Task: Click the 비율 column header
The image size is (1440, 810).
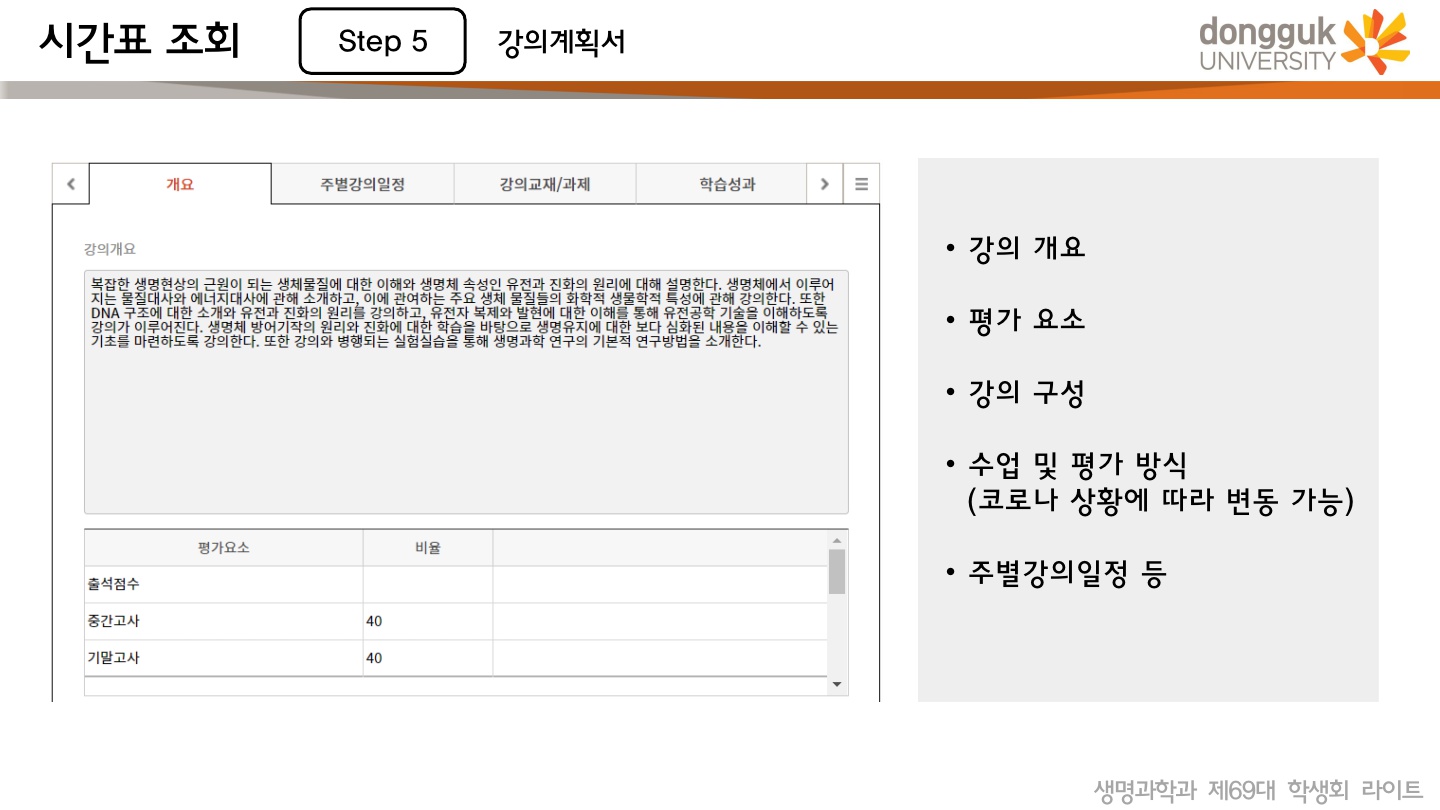Action: (428, 548)
